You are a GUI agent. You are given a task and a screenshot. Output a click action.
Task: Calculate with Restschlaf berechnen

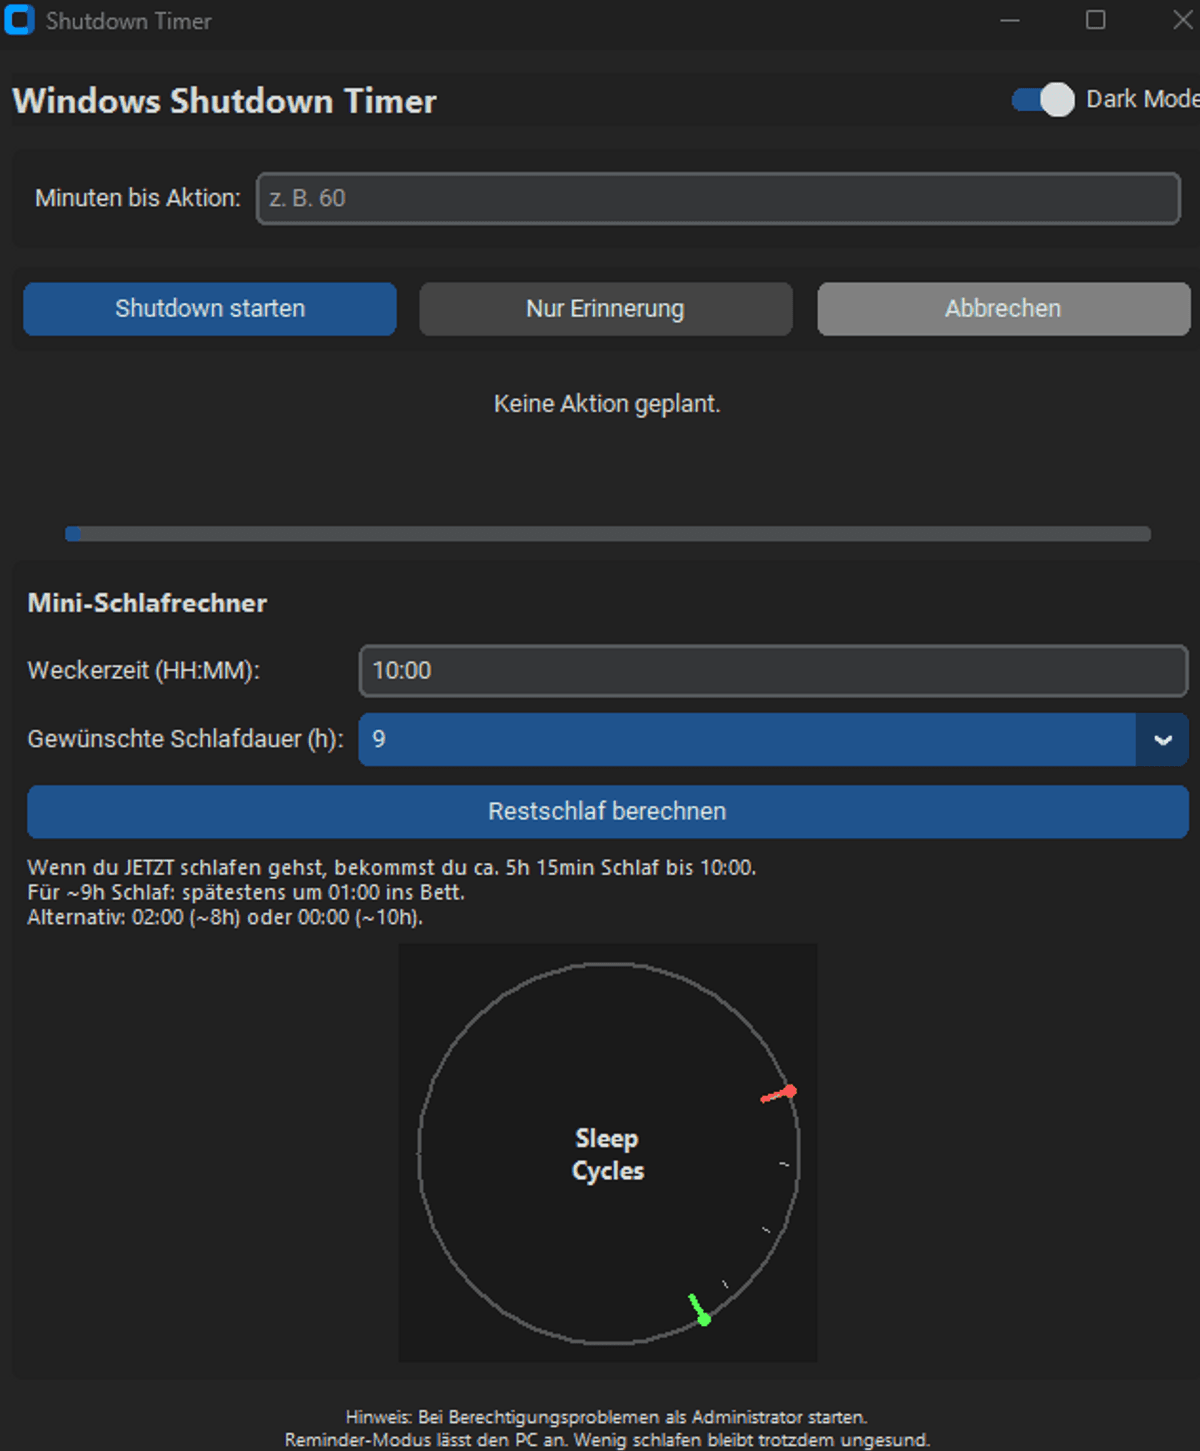tap(607, 811)
